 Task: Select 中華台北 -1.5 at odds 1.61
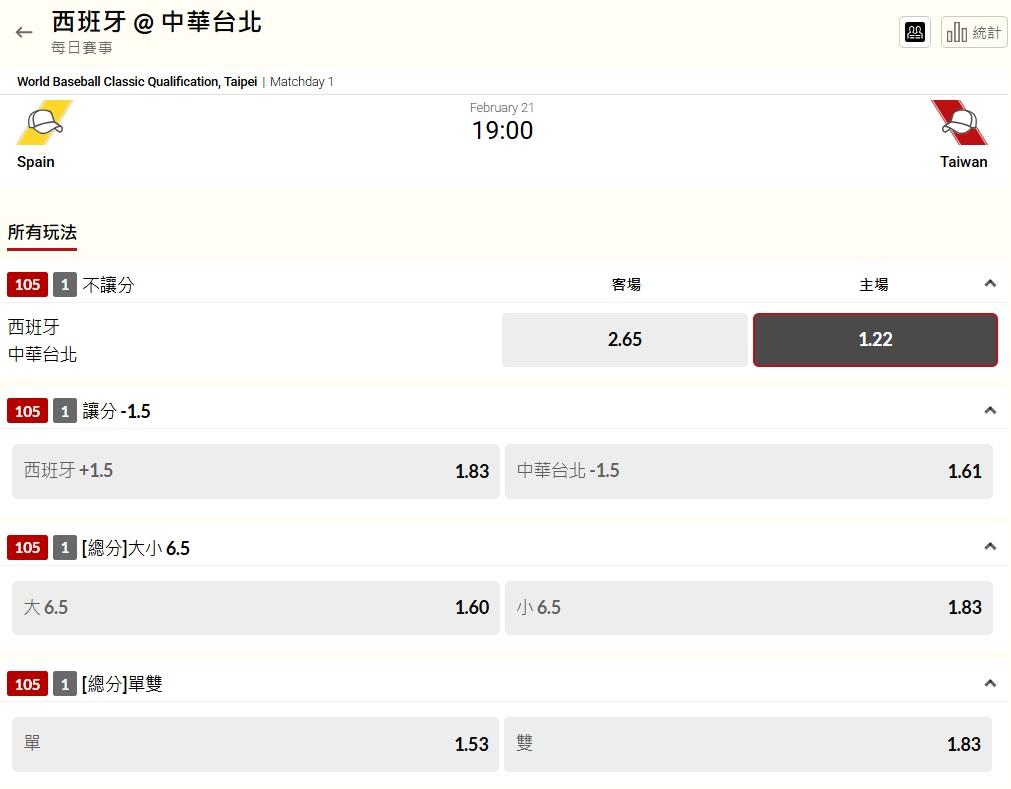coord(749,471)
